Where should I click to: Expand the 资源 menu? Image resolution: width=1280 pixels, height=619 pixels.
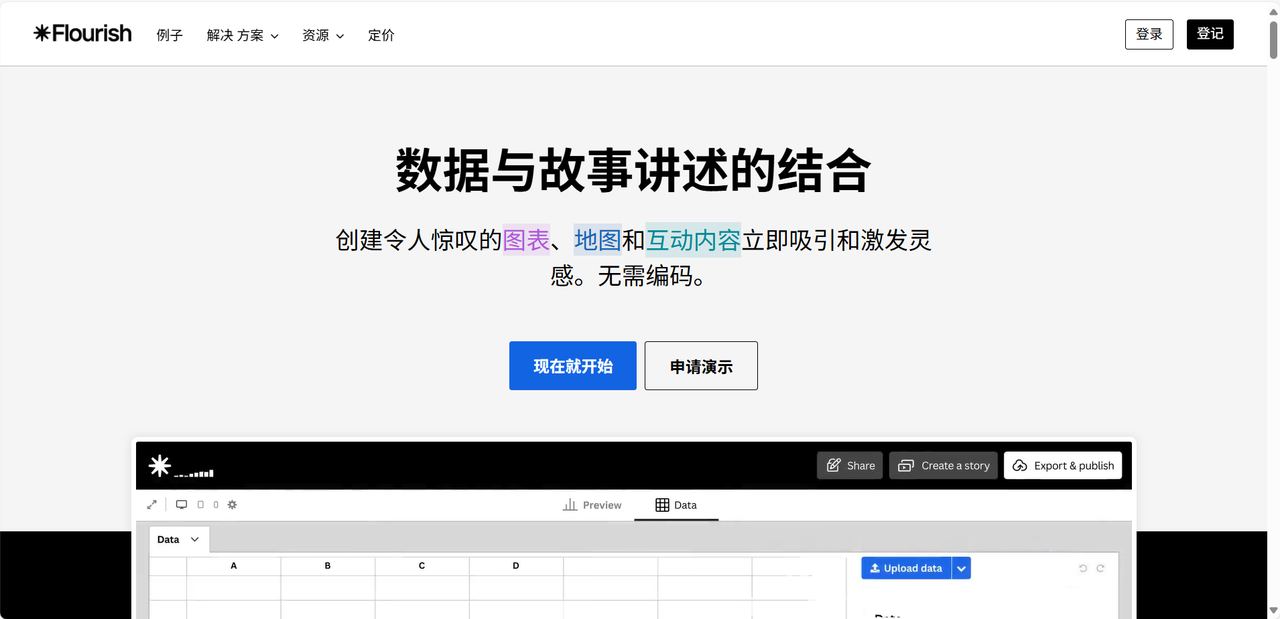(x=323, y=35)
